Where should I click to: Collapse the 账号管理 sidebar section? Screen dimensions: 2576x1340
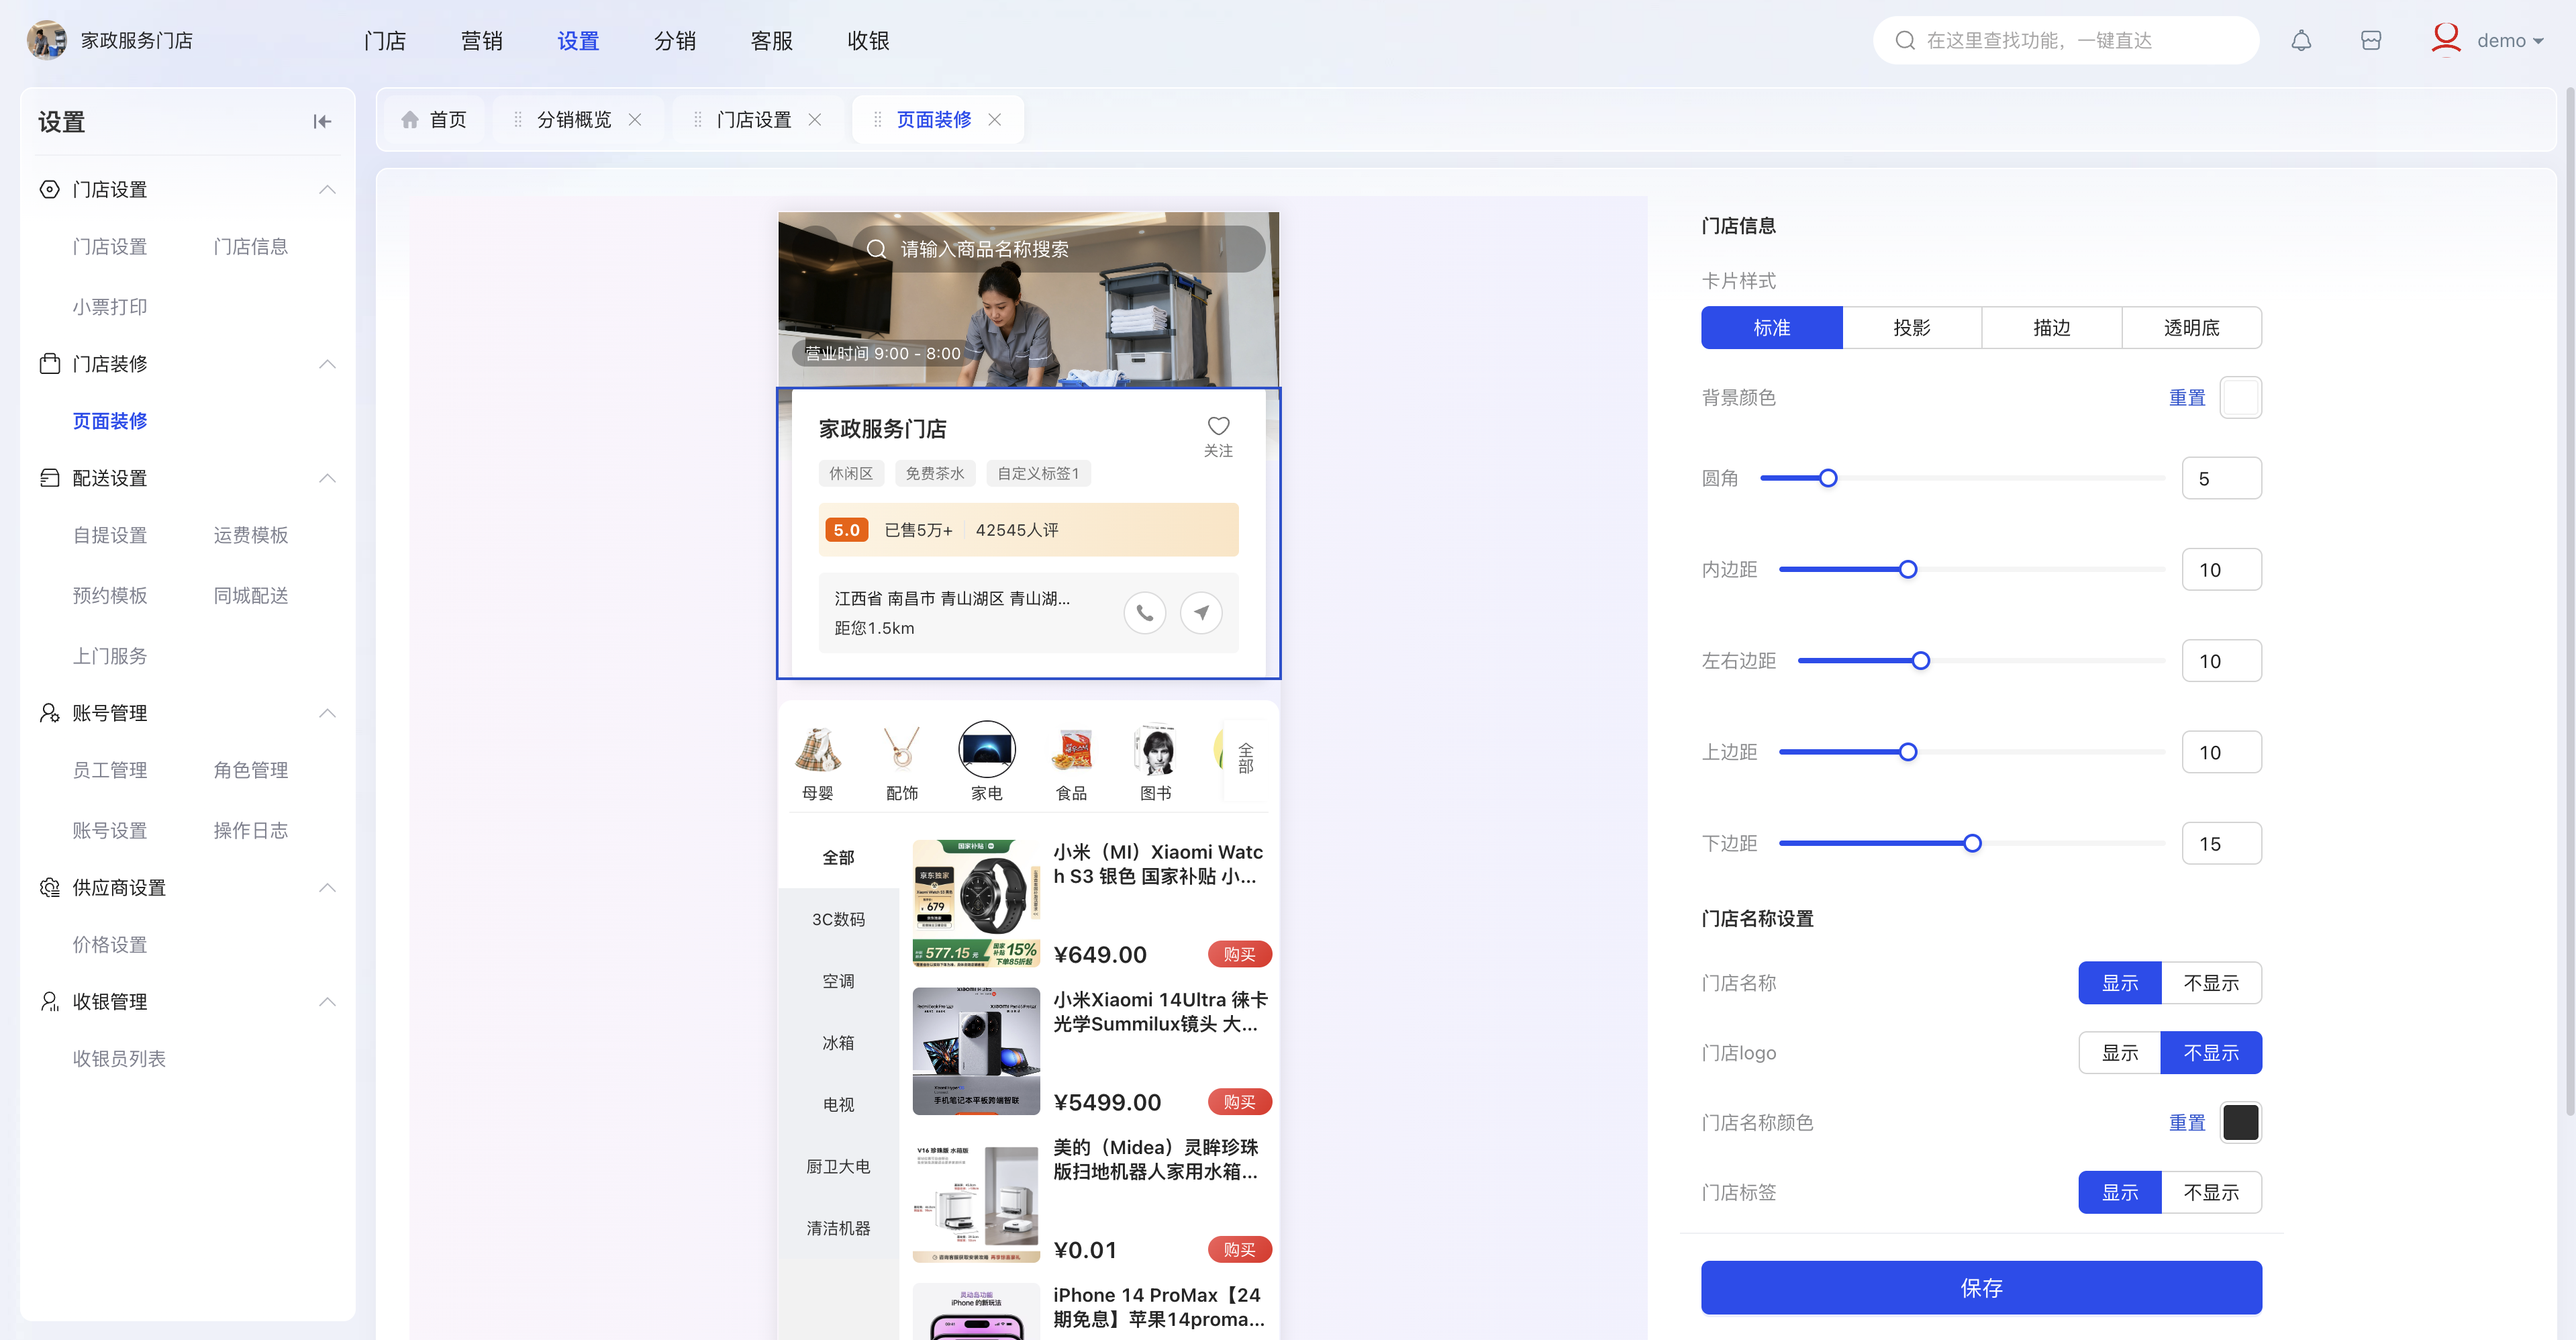coord(327,713)
